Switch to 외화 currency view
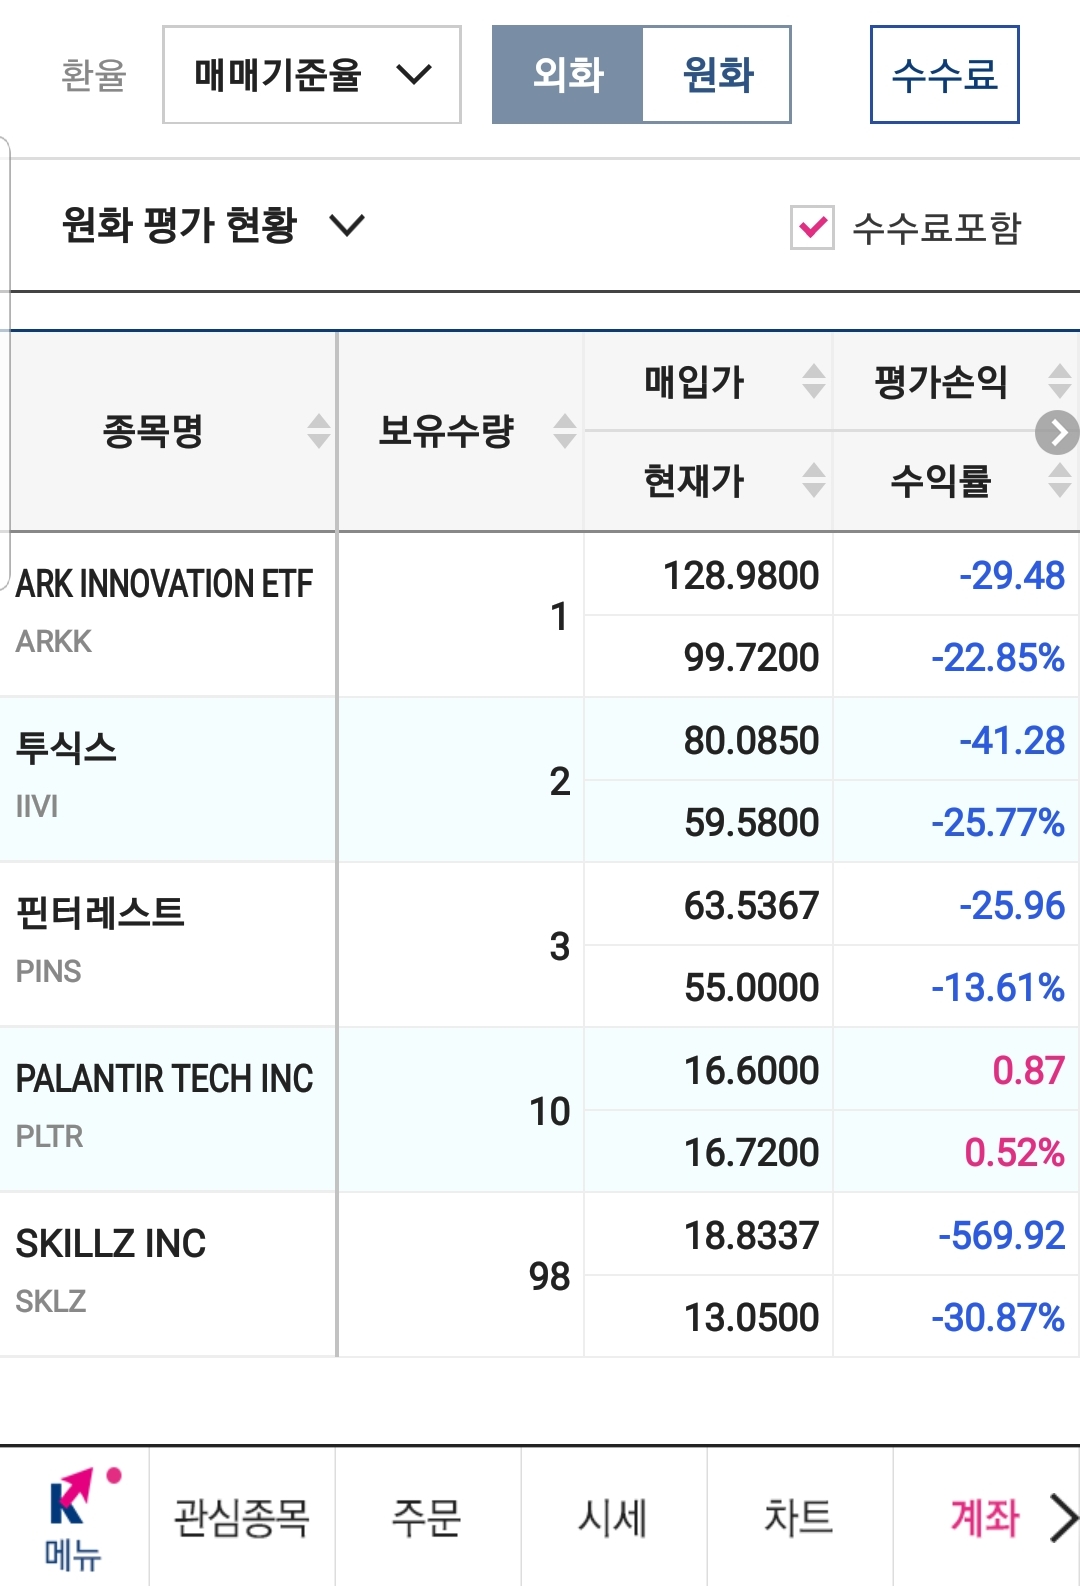The image size is (1080, 1586). point(567,75)
